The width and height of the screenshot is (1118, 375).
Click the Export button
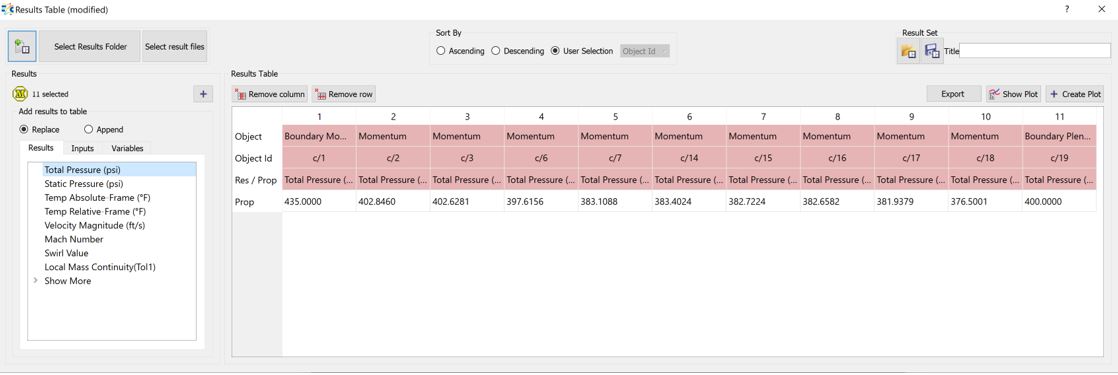953,94
